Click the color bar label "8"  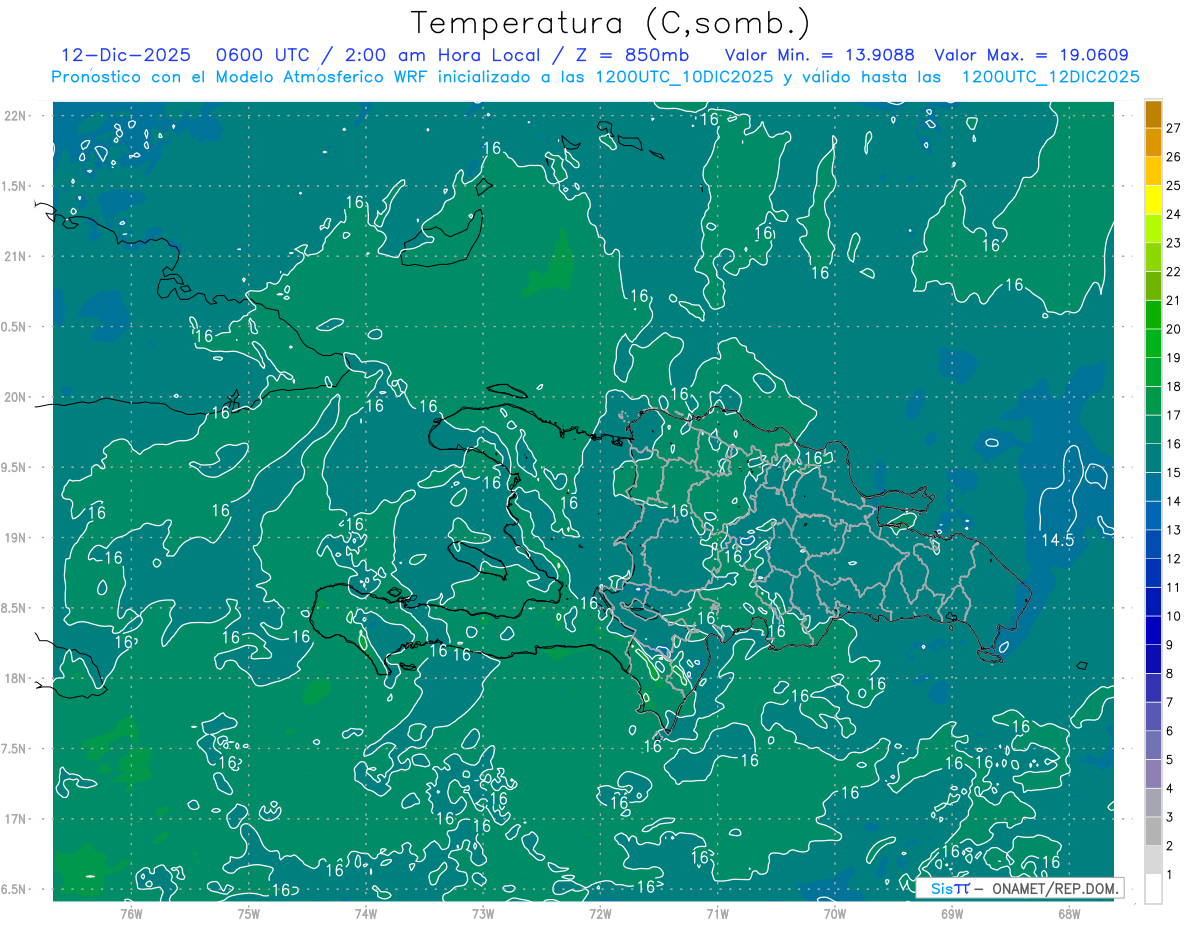[x=1170, y=674]
